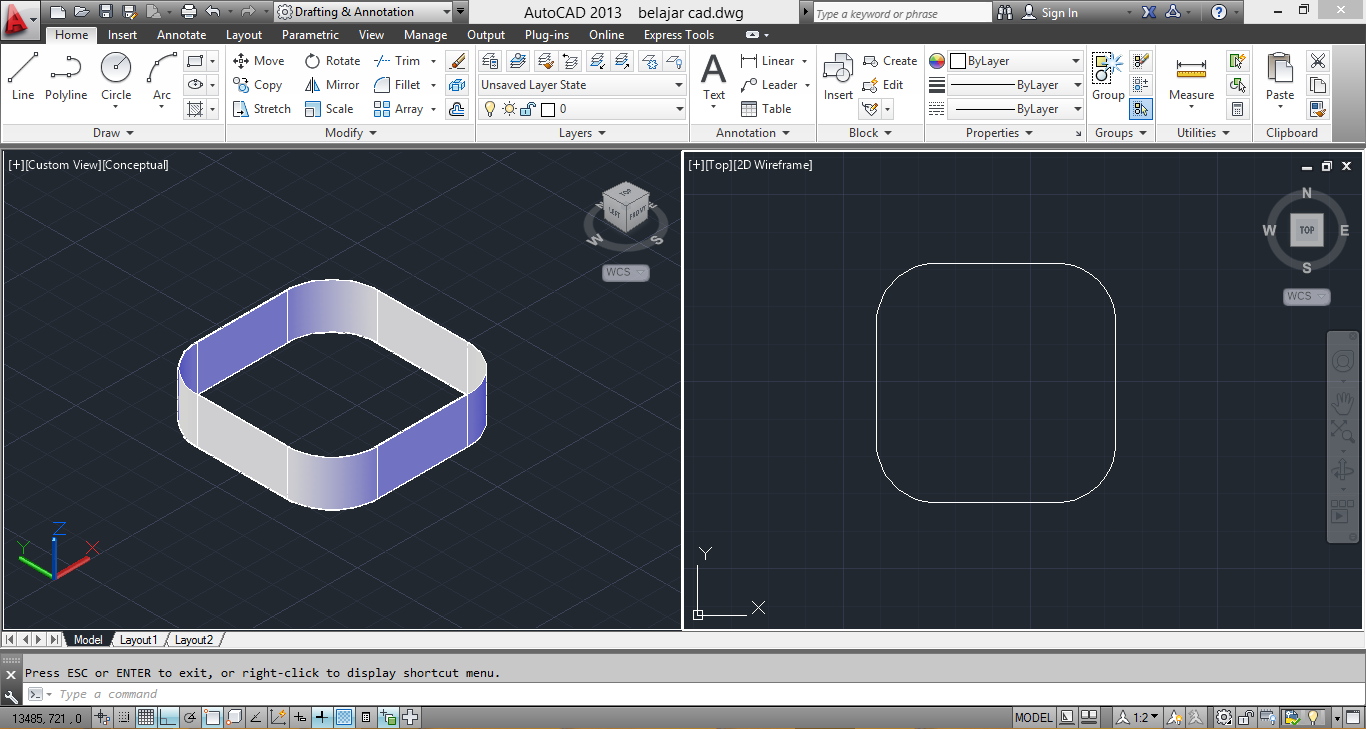Select the Circle tool

(x=116, y=77)
